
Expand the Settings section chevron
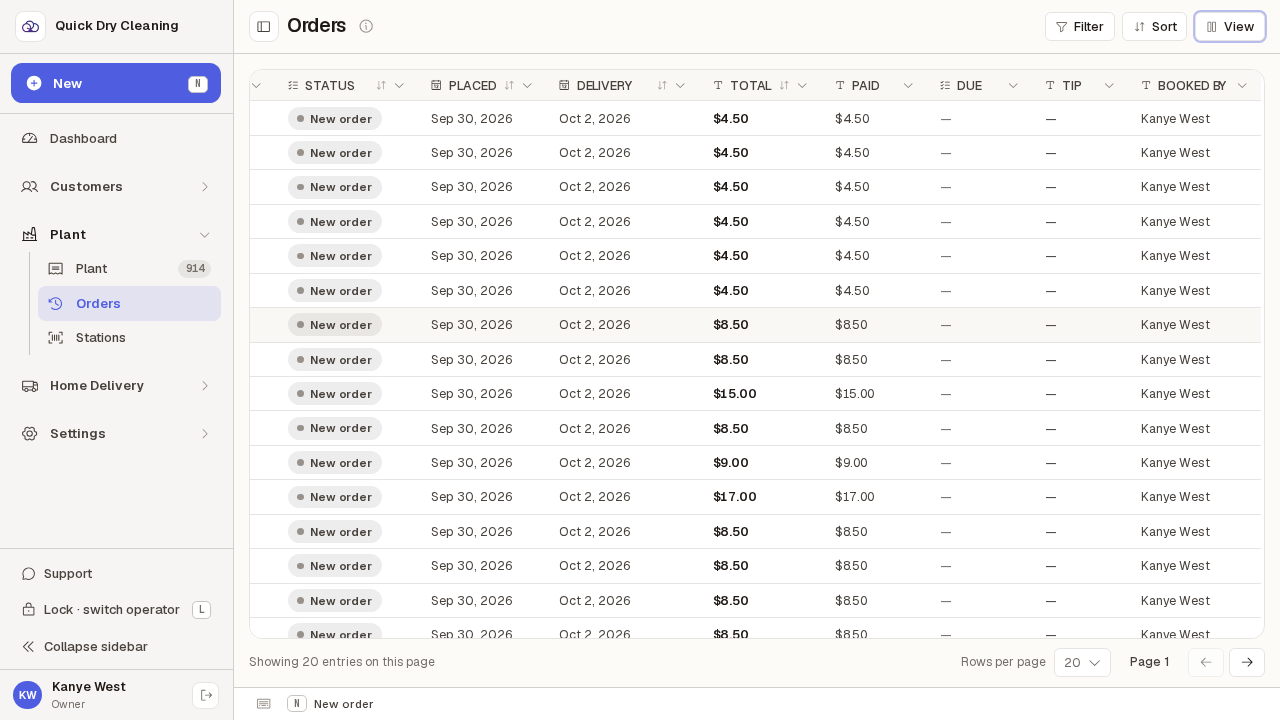pos(205,434)
